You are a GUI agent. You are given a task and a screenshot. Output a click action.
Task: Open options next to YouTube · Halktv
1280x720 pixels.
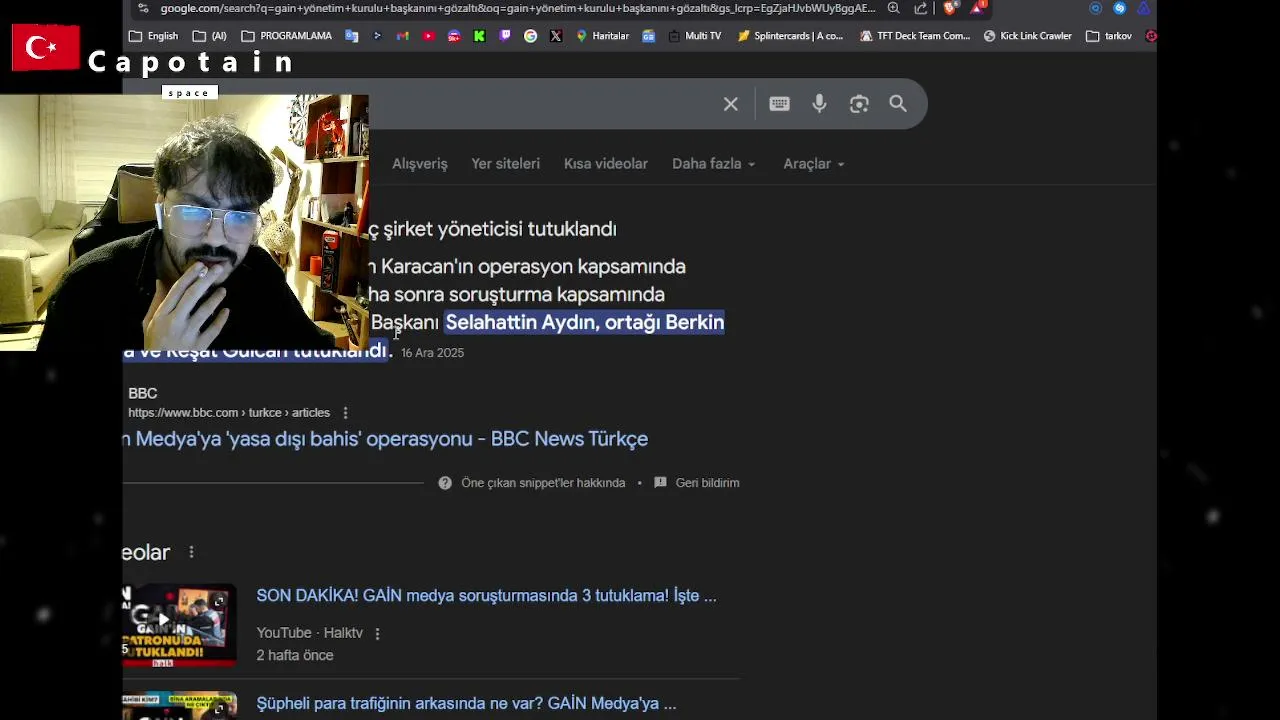coord(377,634)
